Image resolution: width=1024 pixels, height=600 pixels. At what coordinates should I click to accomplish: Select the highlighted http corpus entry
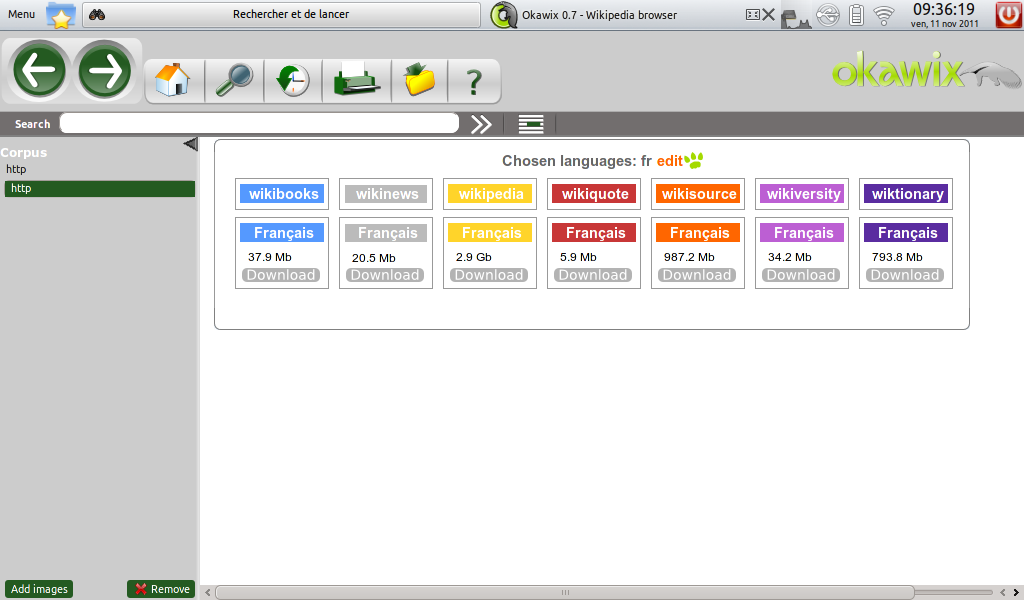point(99,189)
